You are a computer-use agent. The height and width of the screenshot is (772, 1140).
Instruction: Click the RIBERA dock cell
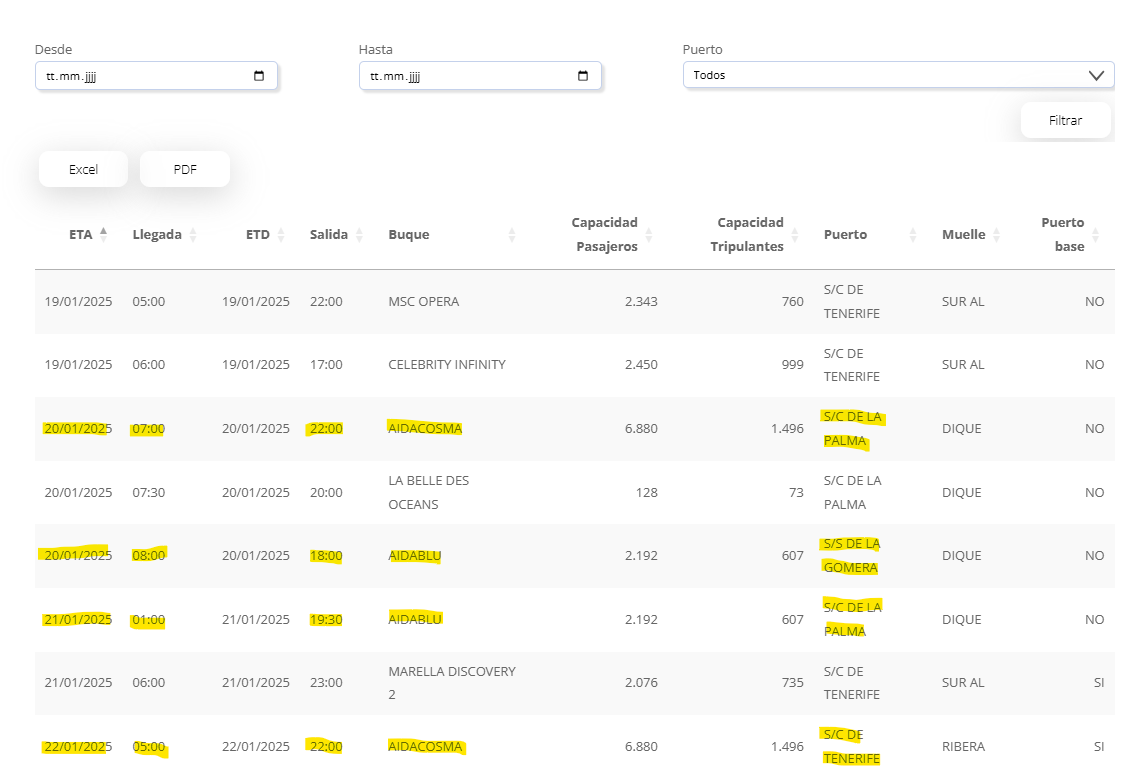(x=963, y=747)
